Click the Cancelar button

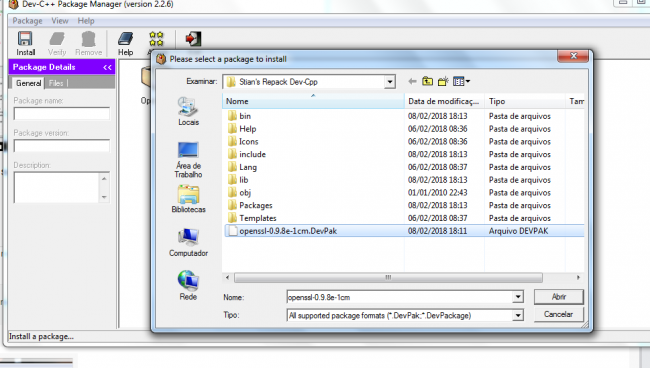558,315
